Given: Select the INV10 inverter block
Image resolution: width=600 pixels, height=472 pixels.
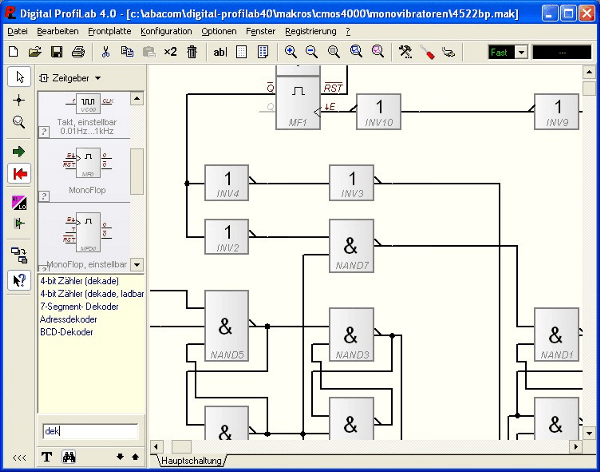Looking at the screenshot, I should click(x=378, y=111).
